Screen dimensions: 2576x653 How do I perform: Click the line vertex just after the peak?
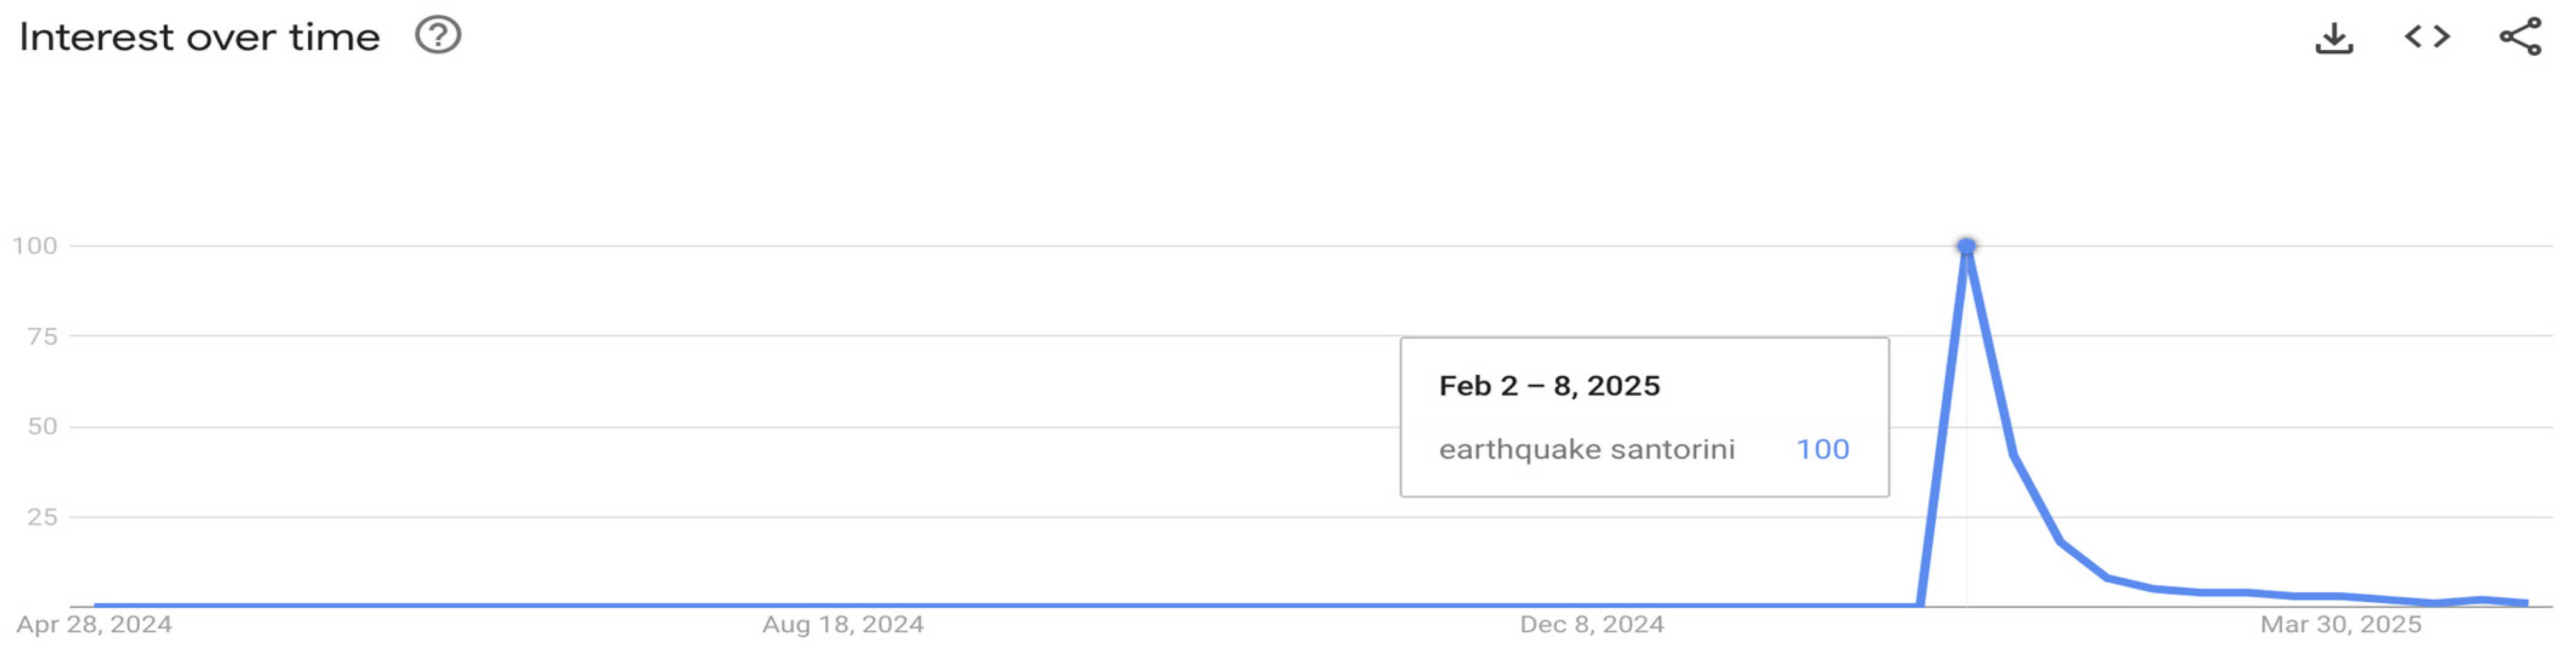point(2013,456)
